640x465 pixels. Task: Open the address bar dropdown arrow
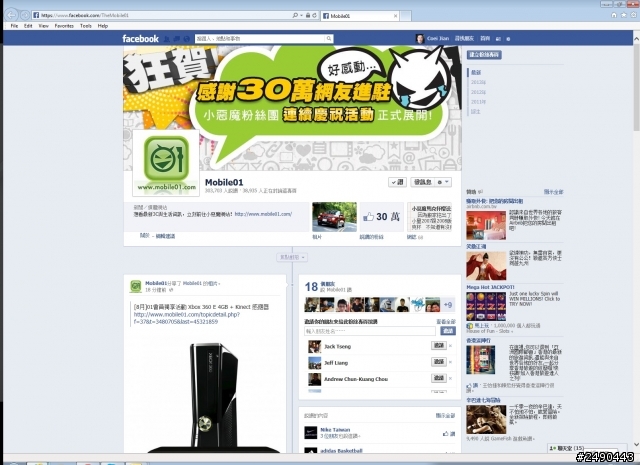302,16
